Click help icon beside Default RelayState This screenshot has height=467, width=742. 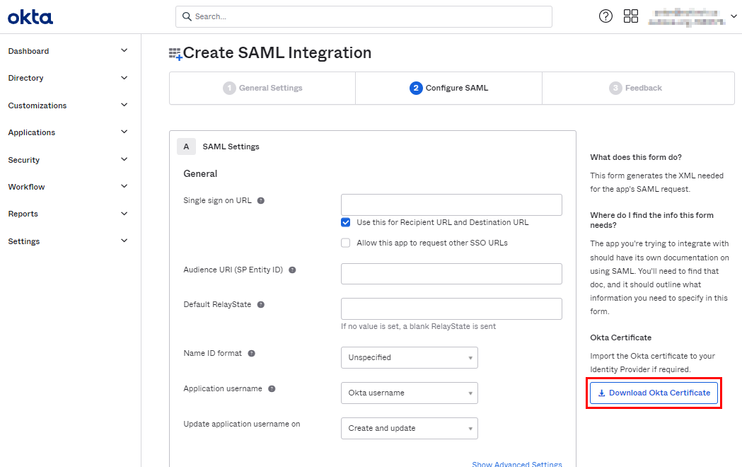tap(261, 304)
